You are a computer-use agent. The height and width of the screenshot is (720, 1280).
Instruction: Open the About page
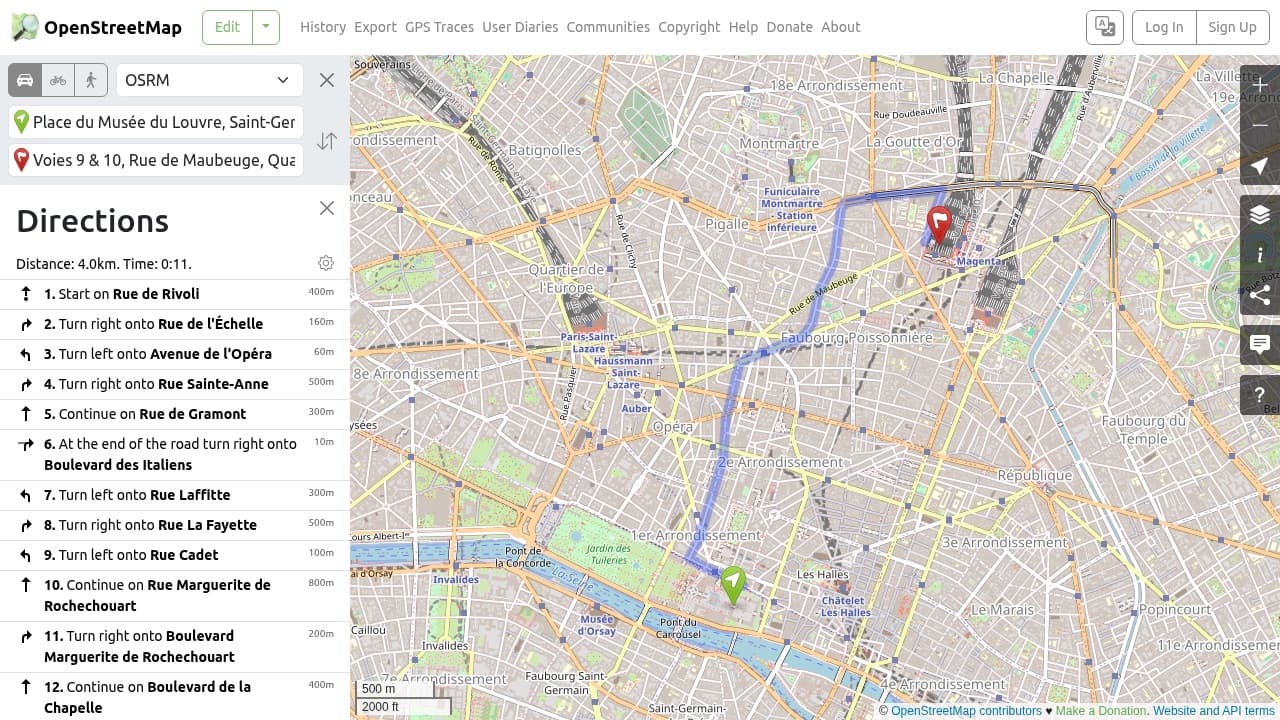(x=840, y=27)
